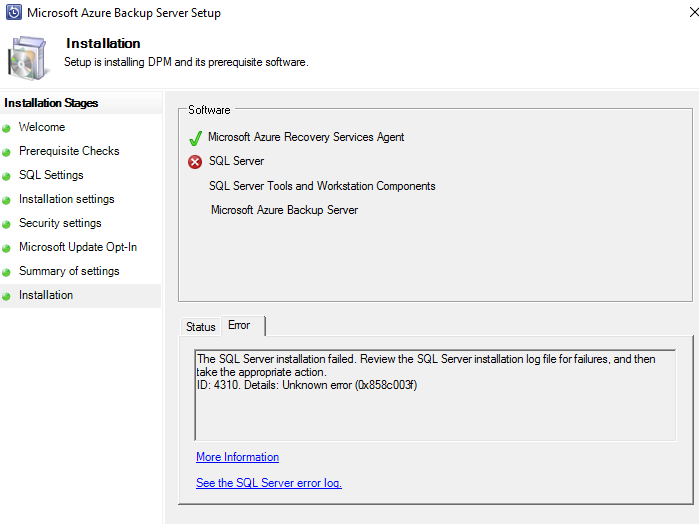Screen dimensions: 699x524
Task: Click the SQL Server software entry
Action: pos(236,161)
